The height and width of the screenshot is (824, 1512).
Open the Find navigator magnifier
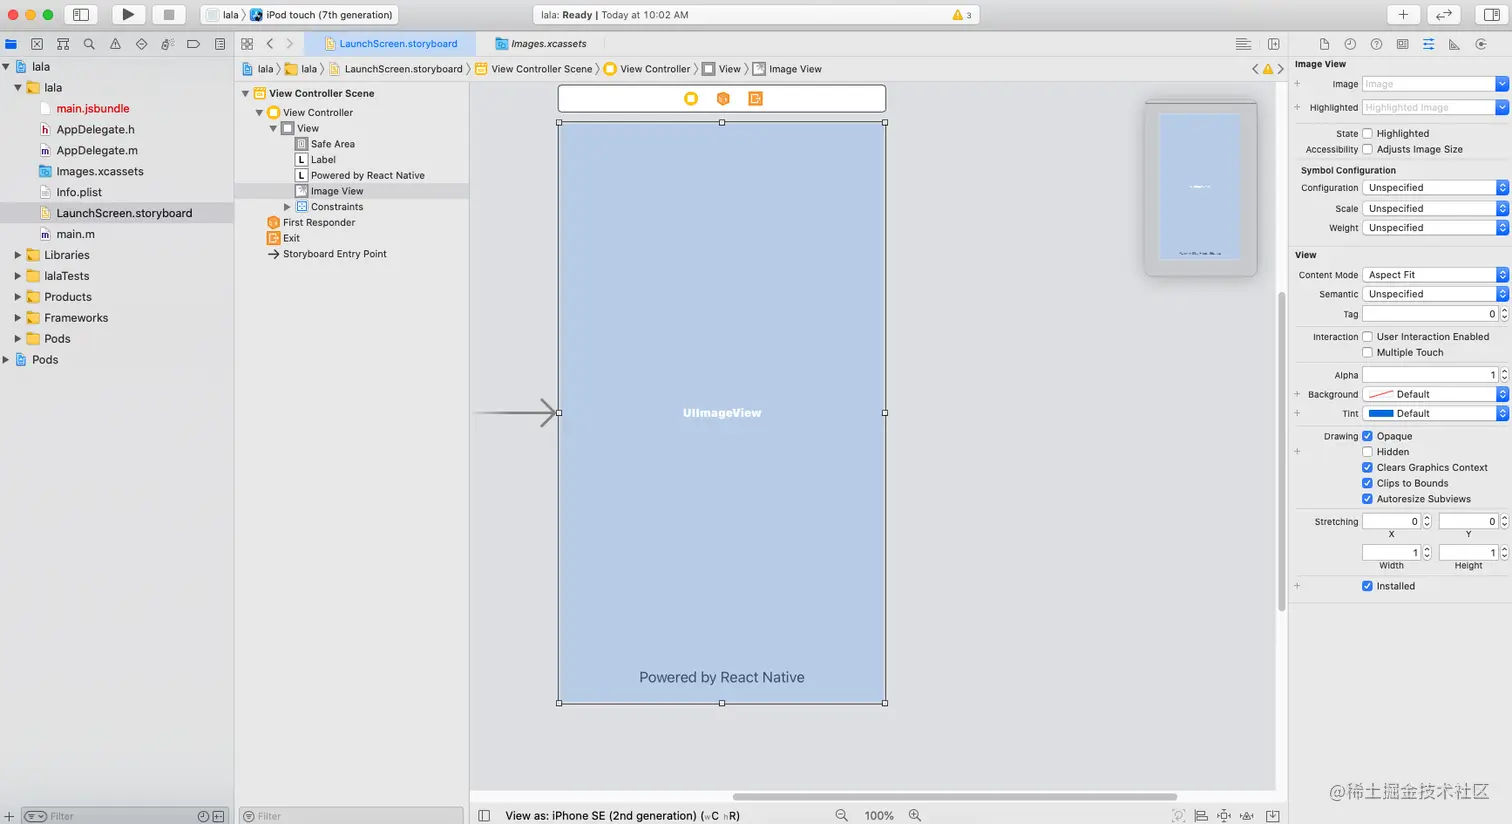(x=89, y=44)
